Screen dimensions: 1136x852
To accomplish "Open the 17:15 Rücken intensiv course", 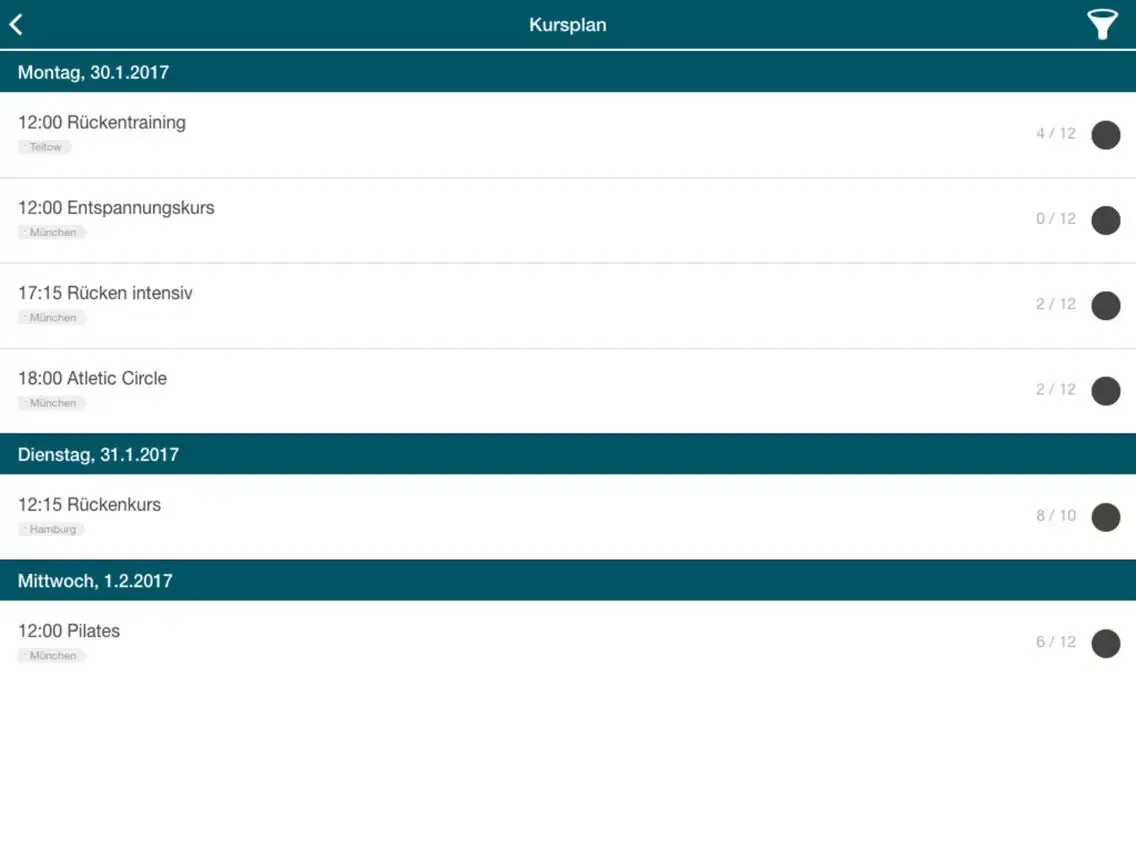I will click(x=568, y=306).
